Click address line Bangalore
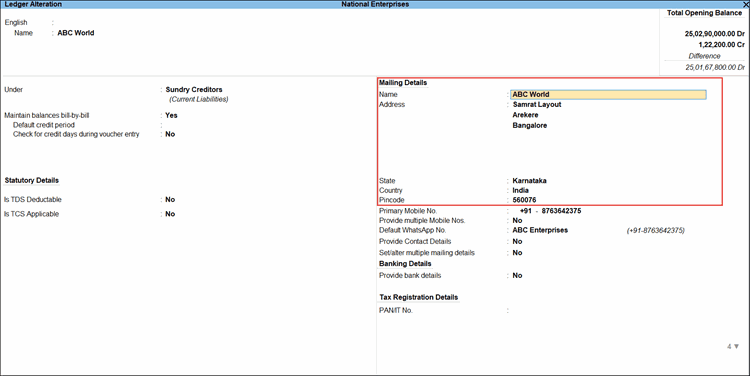Image resolution: width=750 pixels, height=376 pixels. (529, 126)
